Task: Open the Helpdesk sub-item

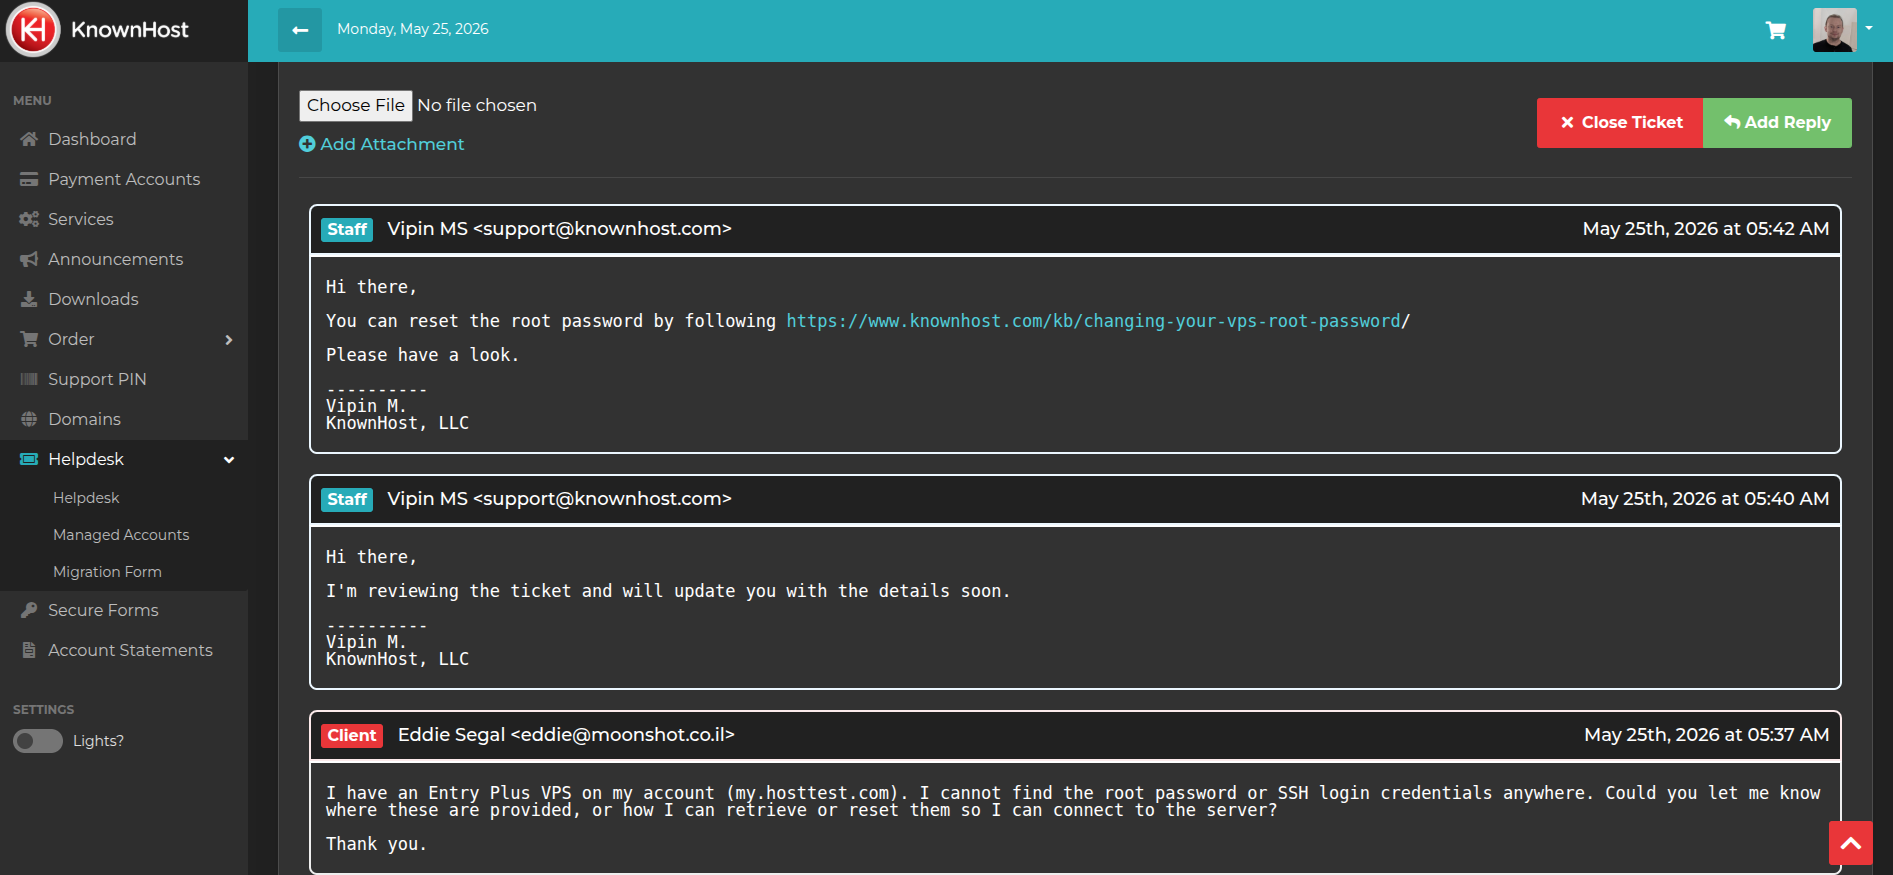Action: 86,498
